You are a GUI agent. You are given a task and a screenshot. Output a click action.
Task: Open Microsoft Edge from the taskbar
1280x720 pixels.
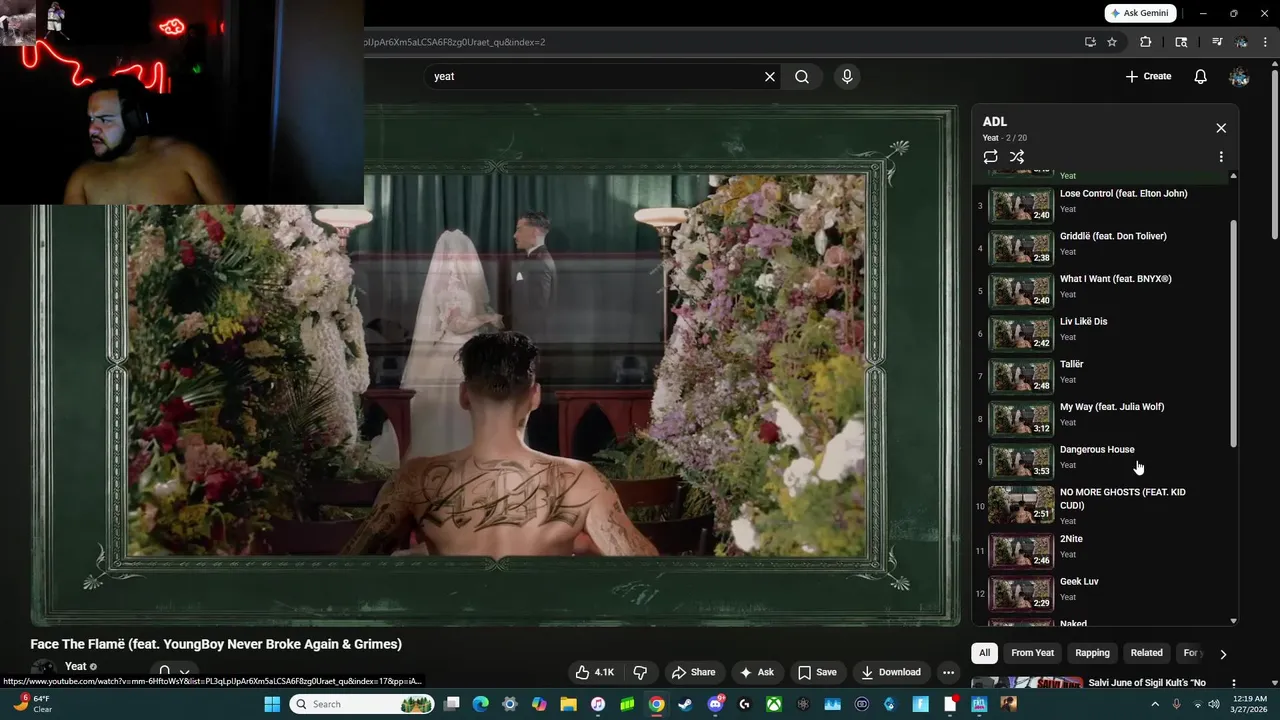[x=480, y=704]
